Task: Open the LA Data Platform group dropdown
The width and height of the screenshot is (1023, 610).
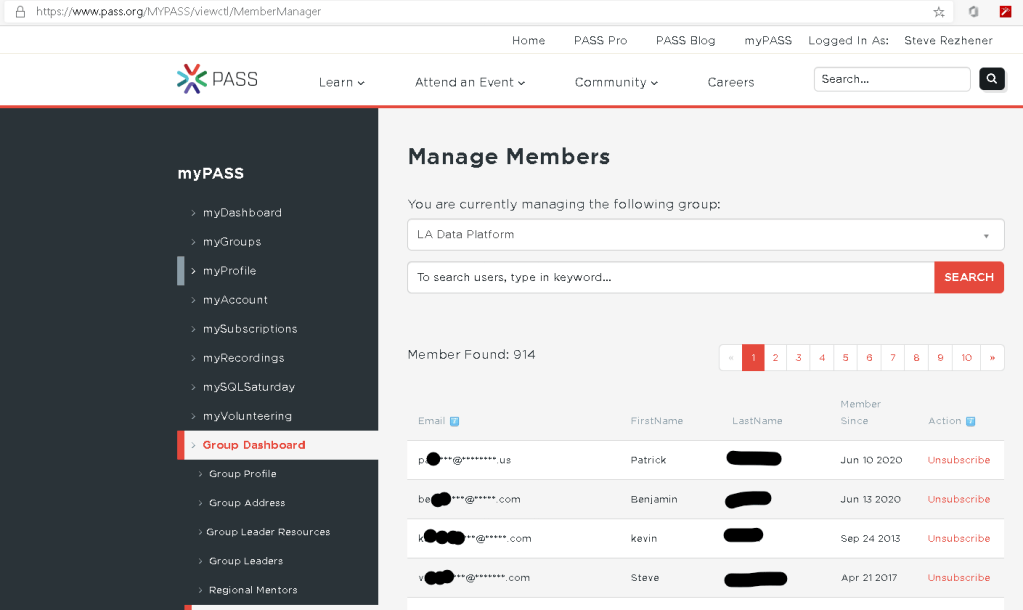Action: 705,235
